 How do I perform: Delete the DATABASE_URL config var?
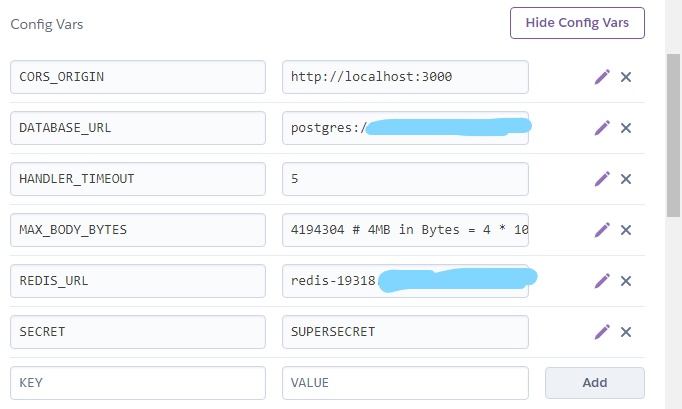pyautogui.click(x=626, y=128)
